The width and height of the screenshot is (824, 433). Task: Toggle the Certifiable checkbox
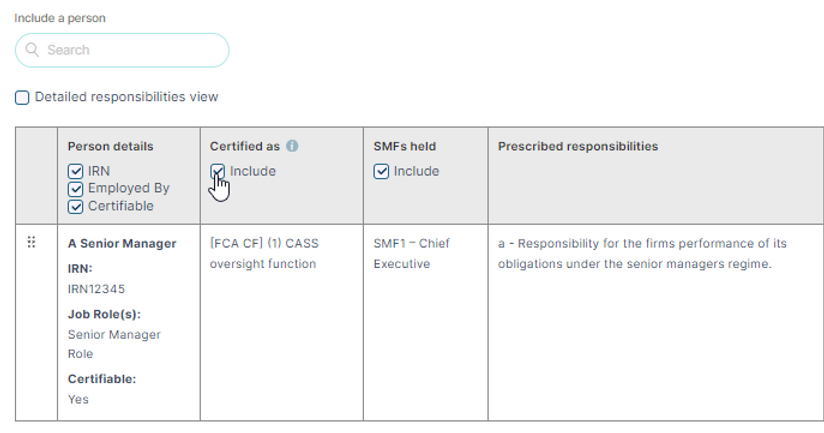[75, 207]
